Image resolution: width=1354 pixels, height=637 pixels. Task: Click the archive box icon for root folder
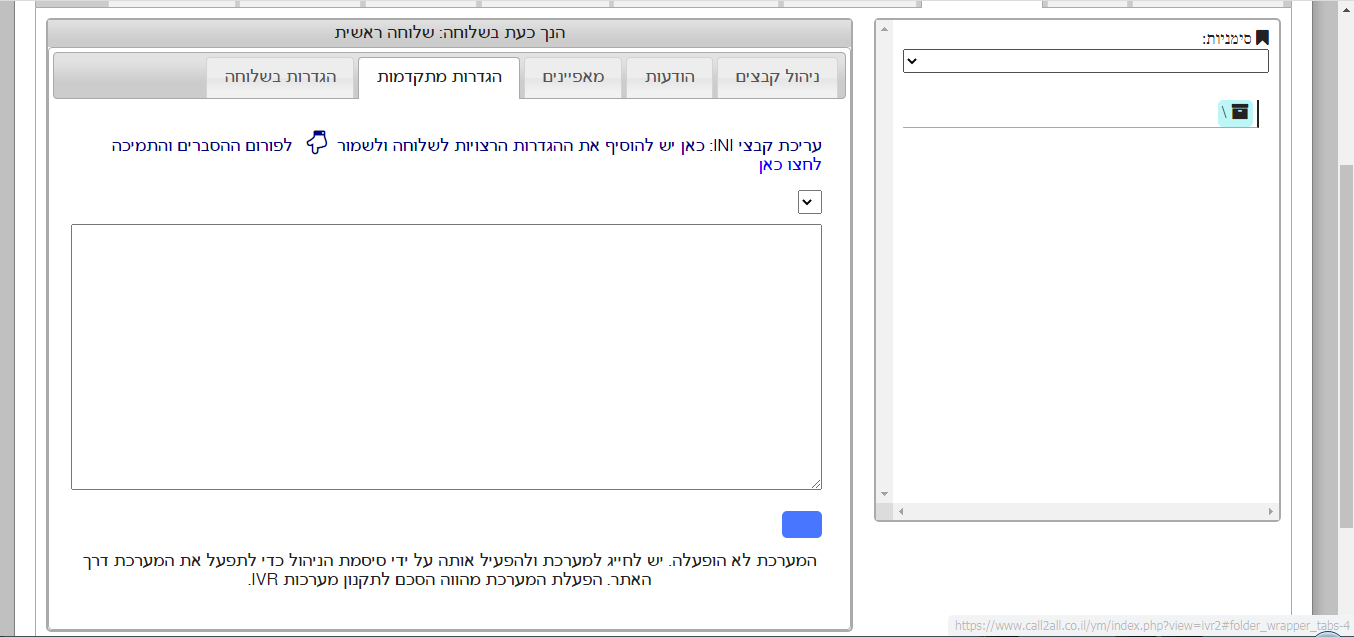(1240, 112)
